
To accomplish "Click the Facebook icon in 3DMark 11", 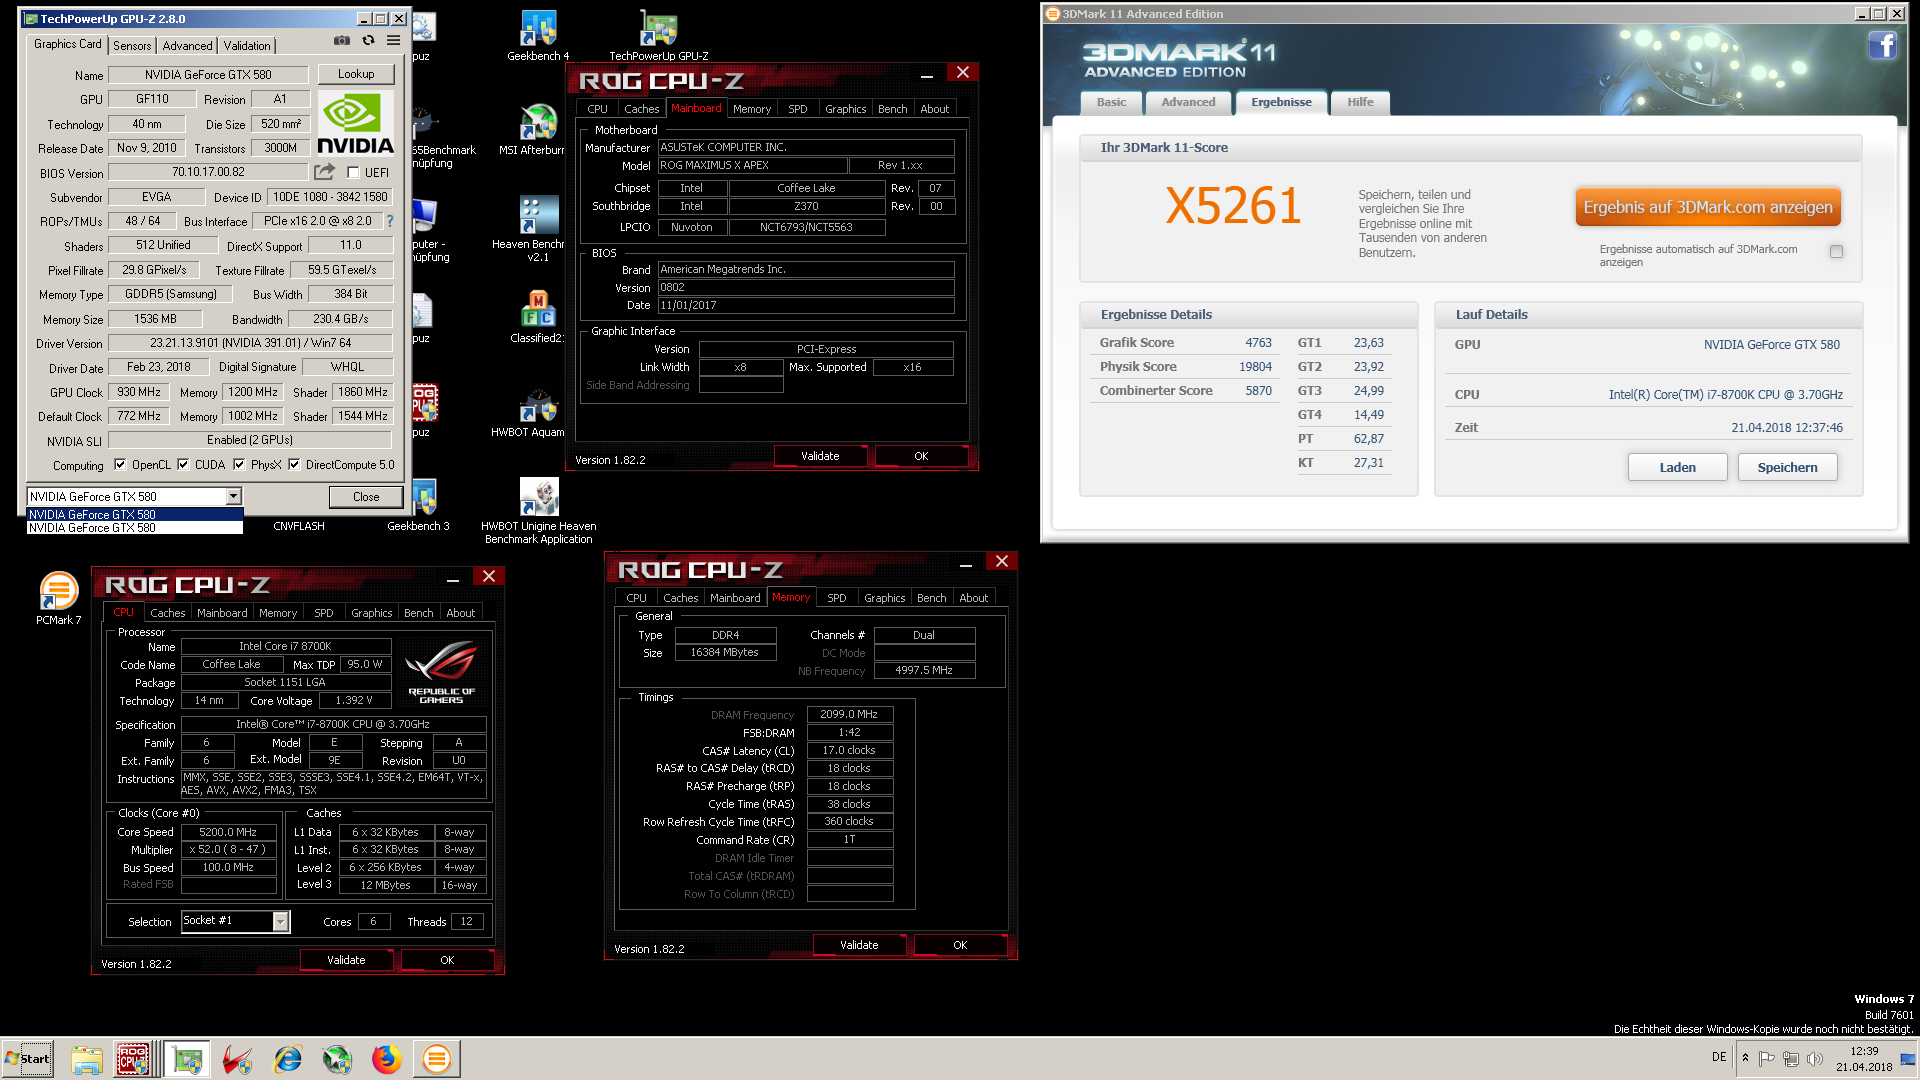I will pyautogui.click(x=1882, y=46).
